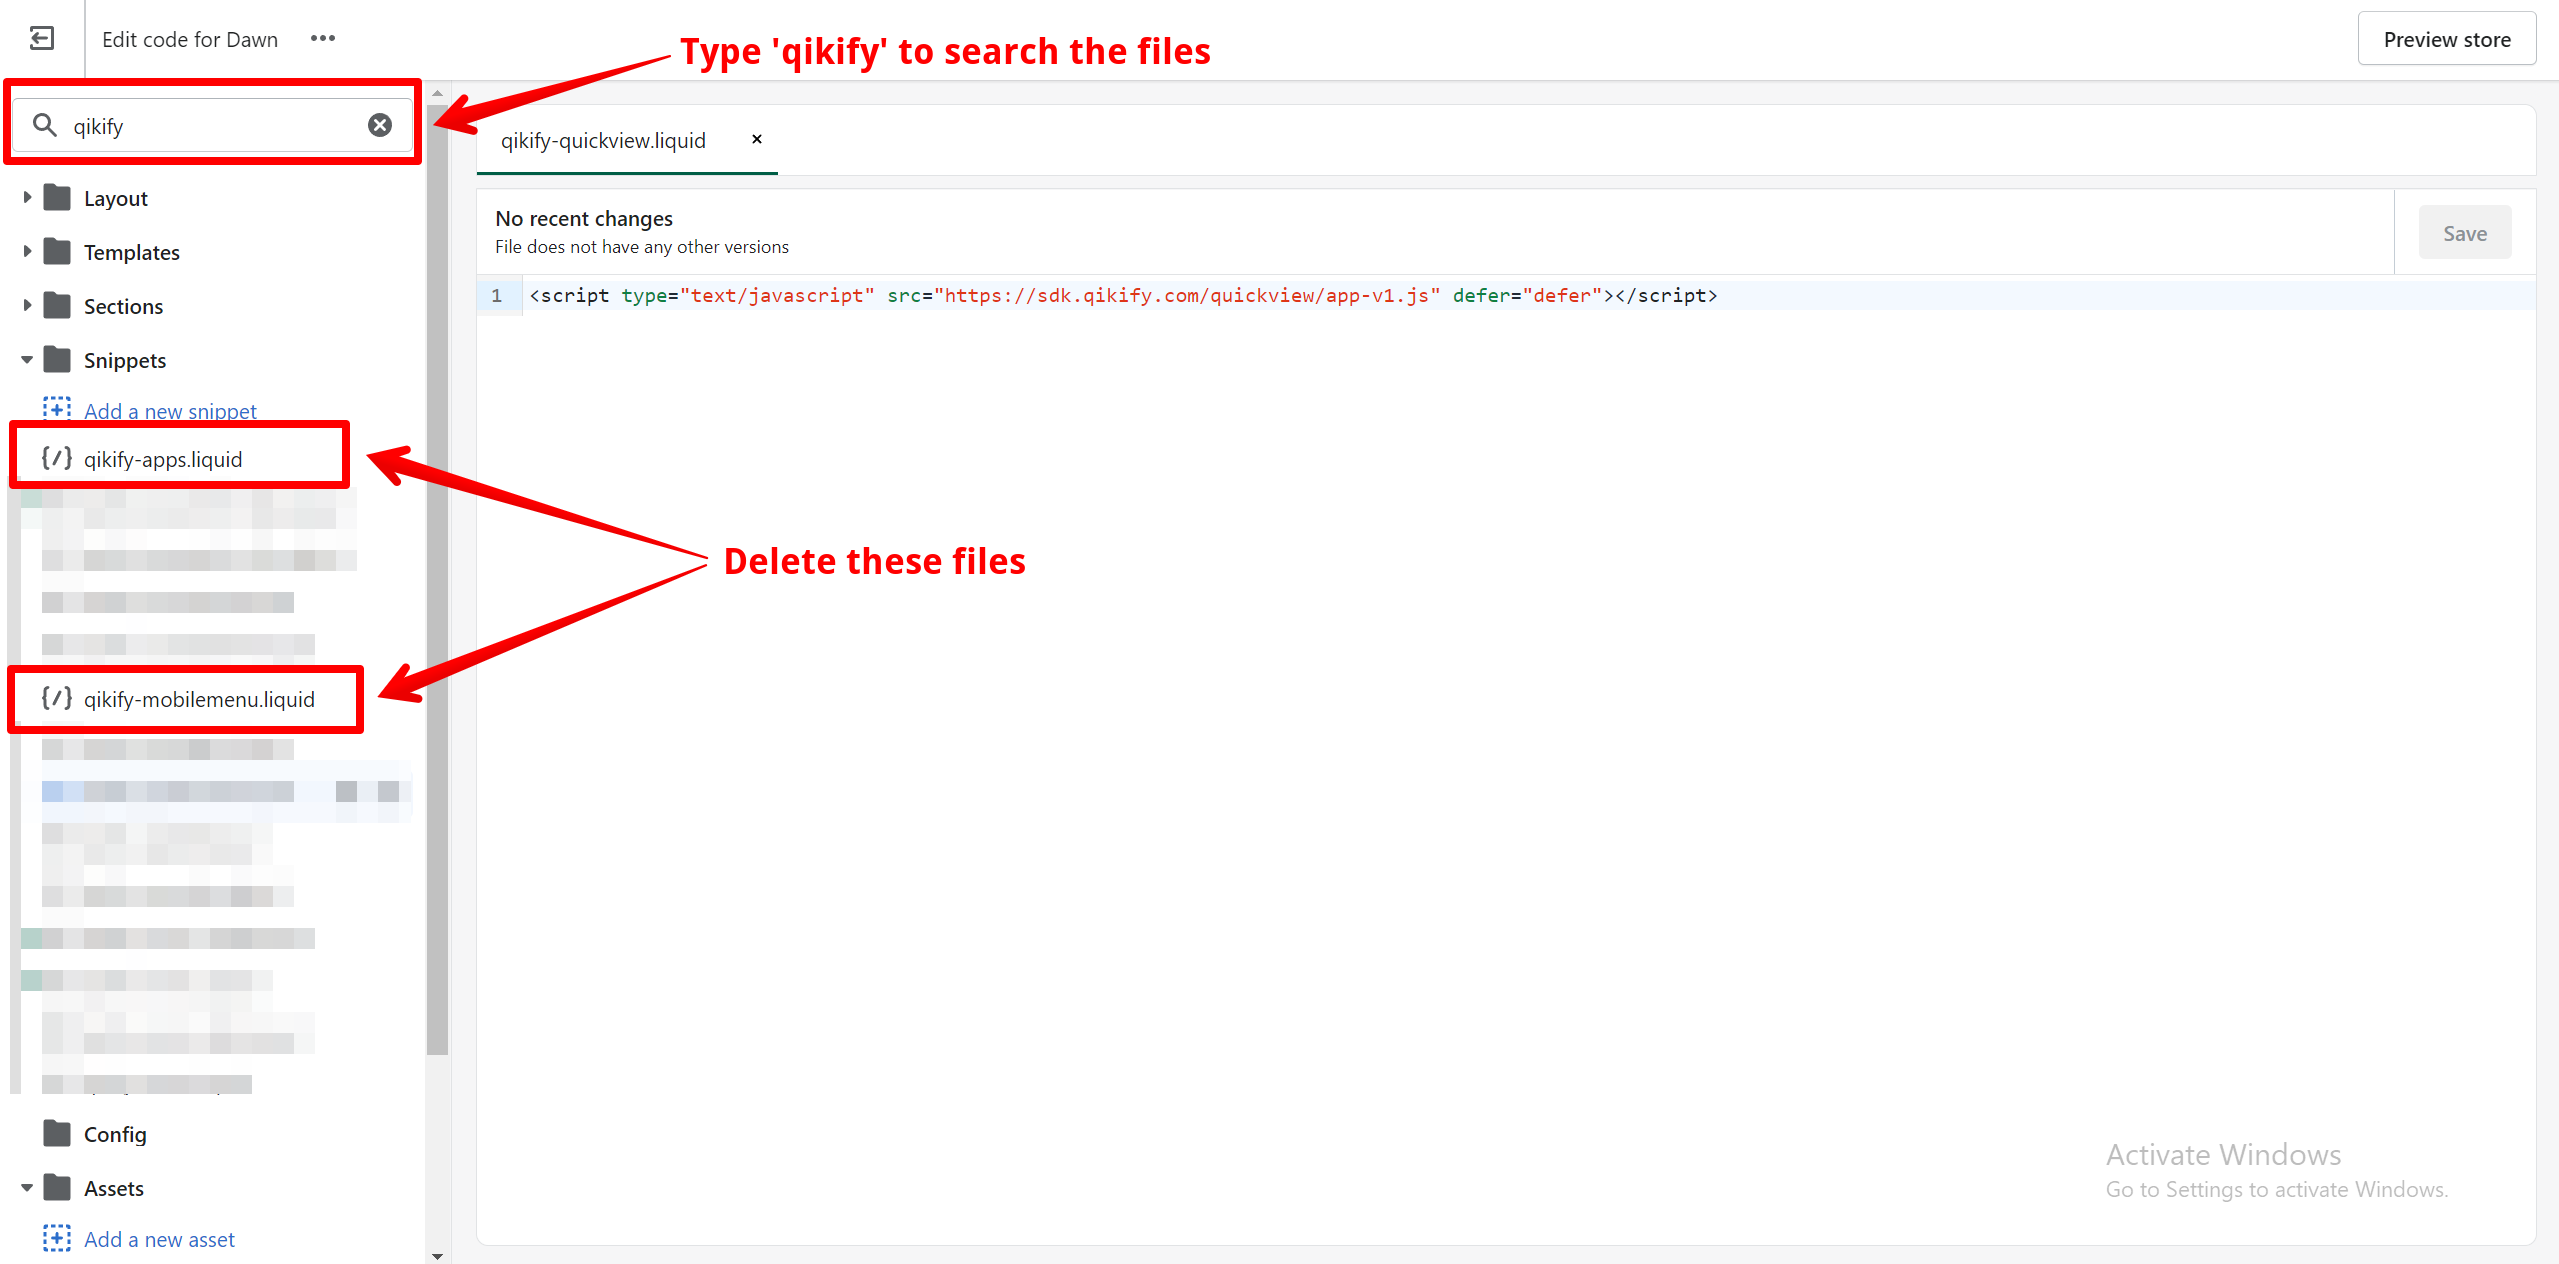Click the qikify-apps.liquid file icon
The image size is (2559, 1264).
57,459
